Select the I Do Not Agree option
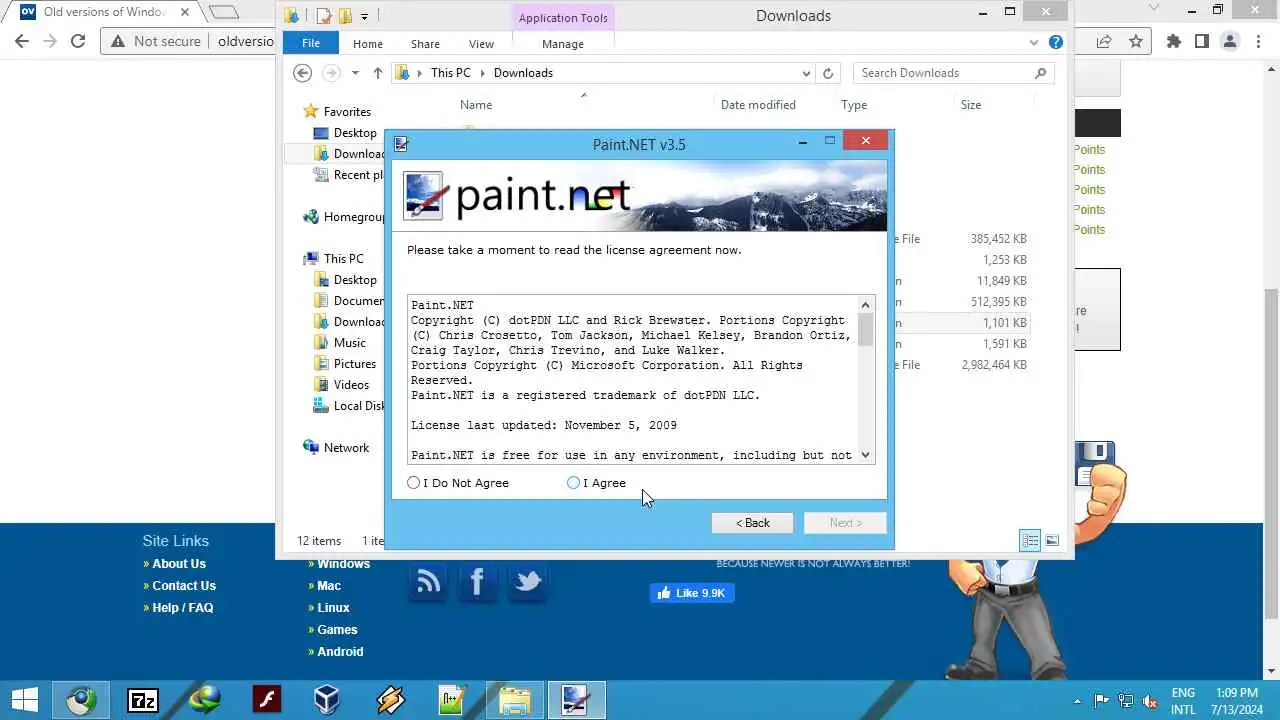 tap(414, 483)
